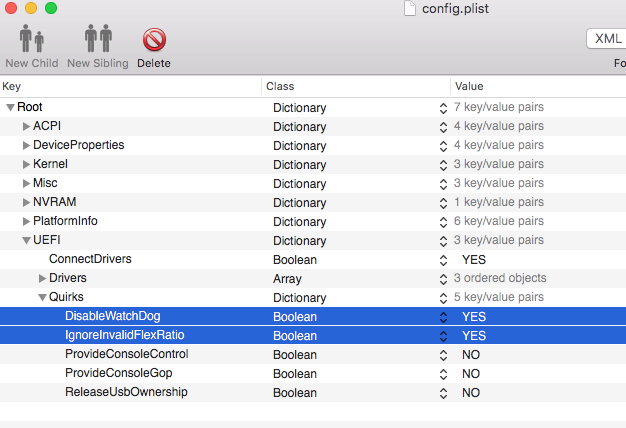Expand the Misc dictionary
This screenshot has width=626, height=428.
(x=26, y=183)
